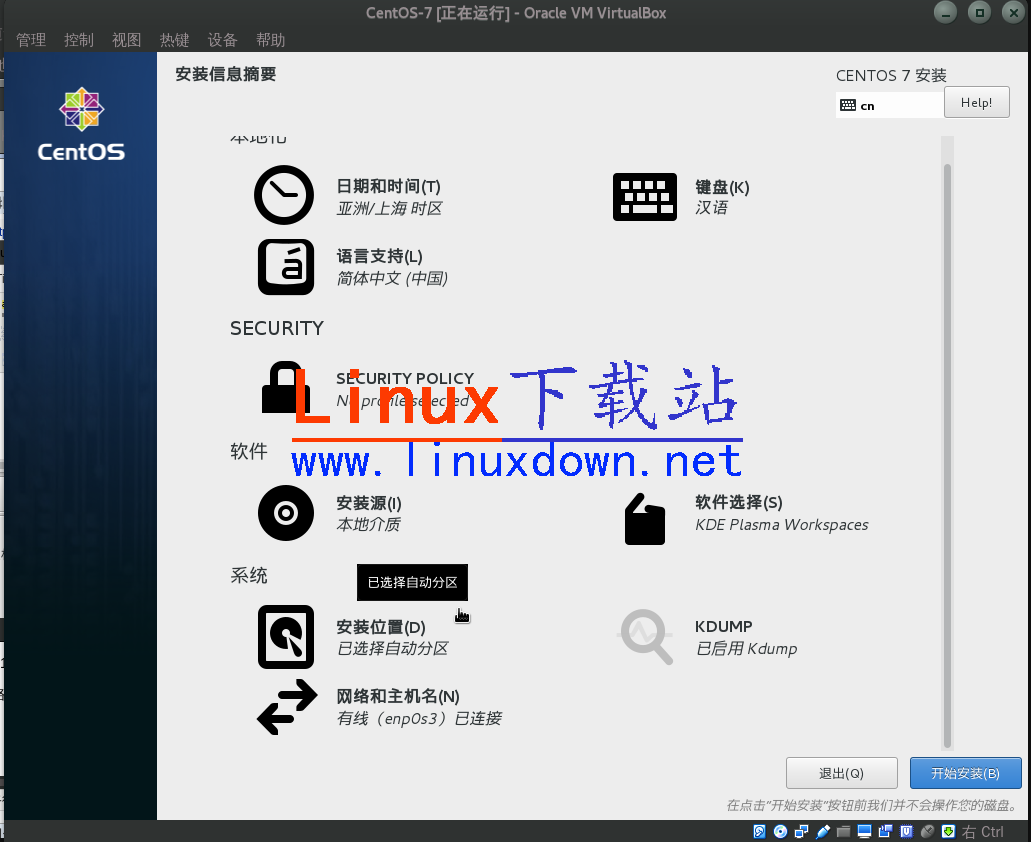Open the 管理 menu
This screenshot has height=842, width=1031.
click(31, 40)
